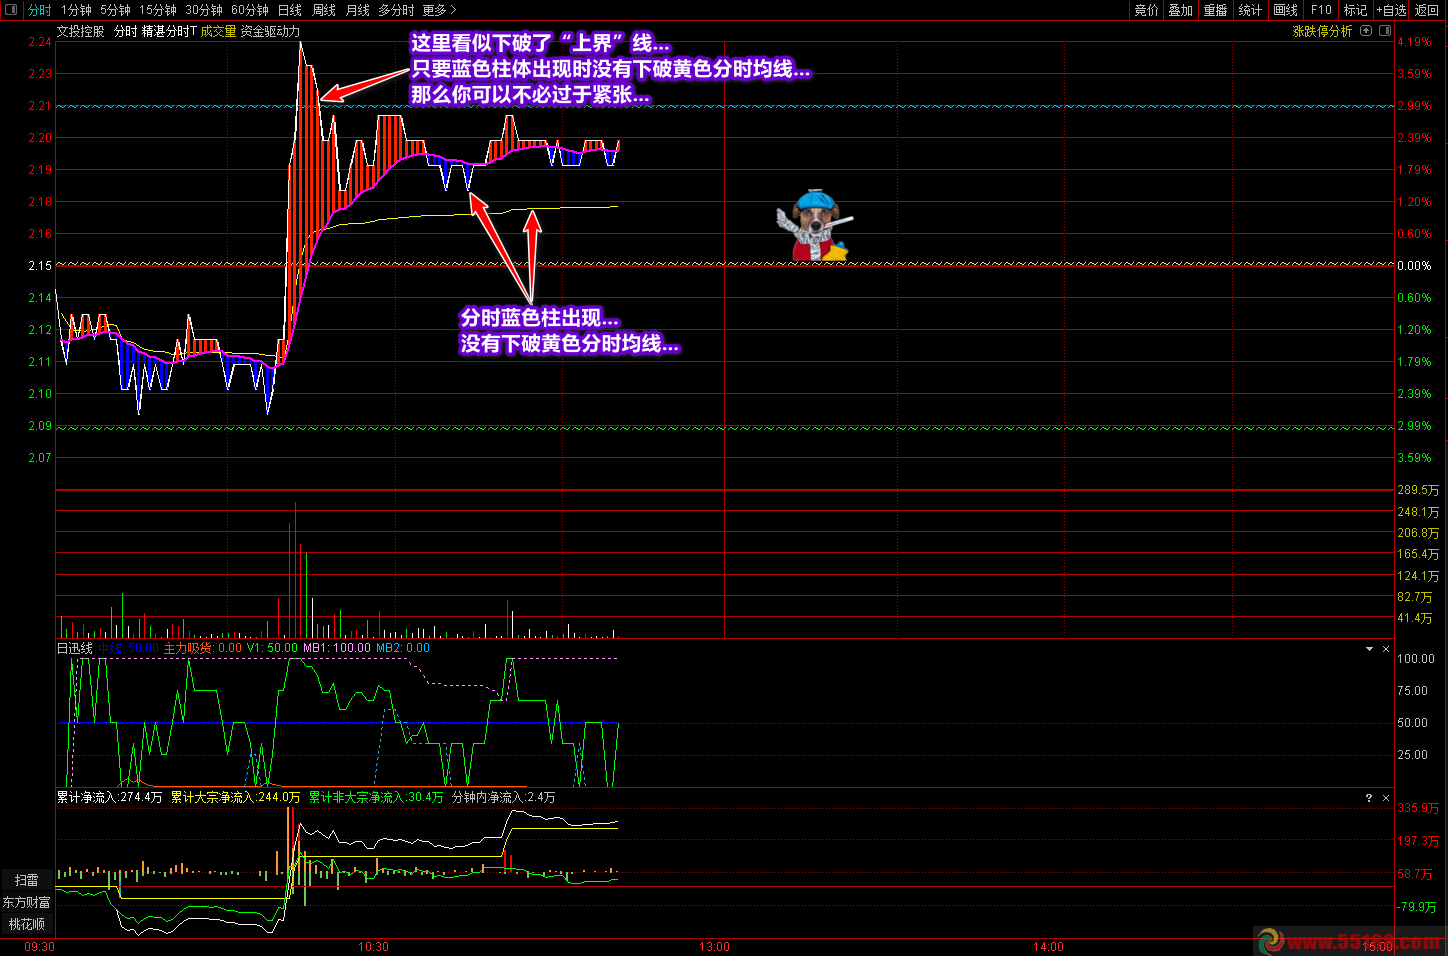Toggle right side panel icon near 涨跌停分析
1448x956 pixels.
1385,31
